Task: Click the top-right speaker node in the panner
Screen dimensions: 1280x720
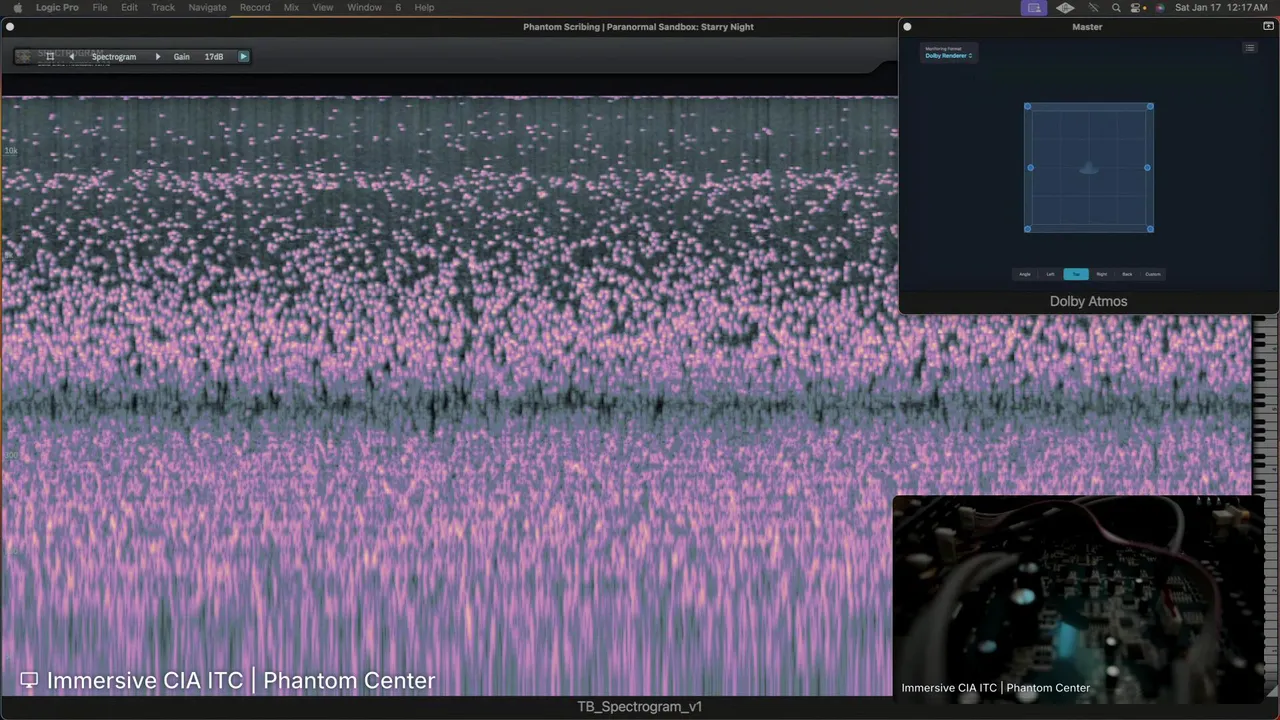Action: (1150, 106)
